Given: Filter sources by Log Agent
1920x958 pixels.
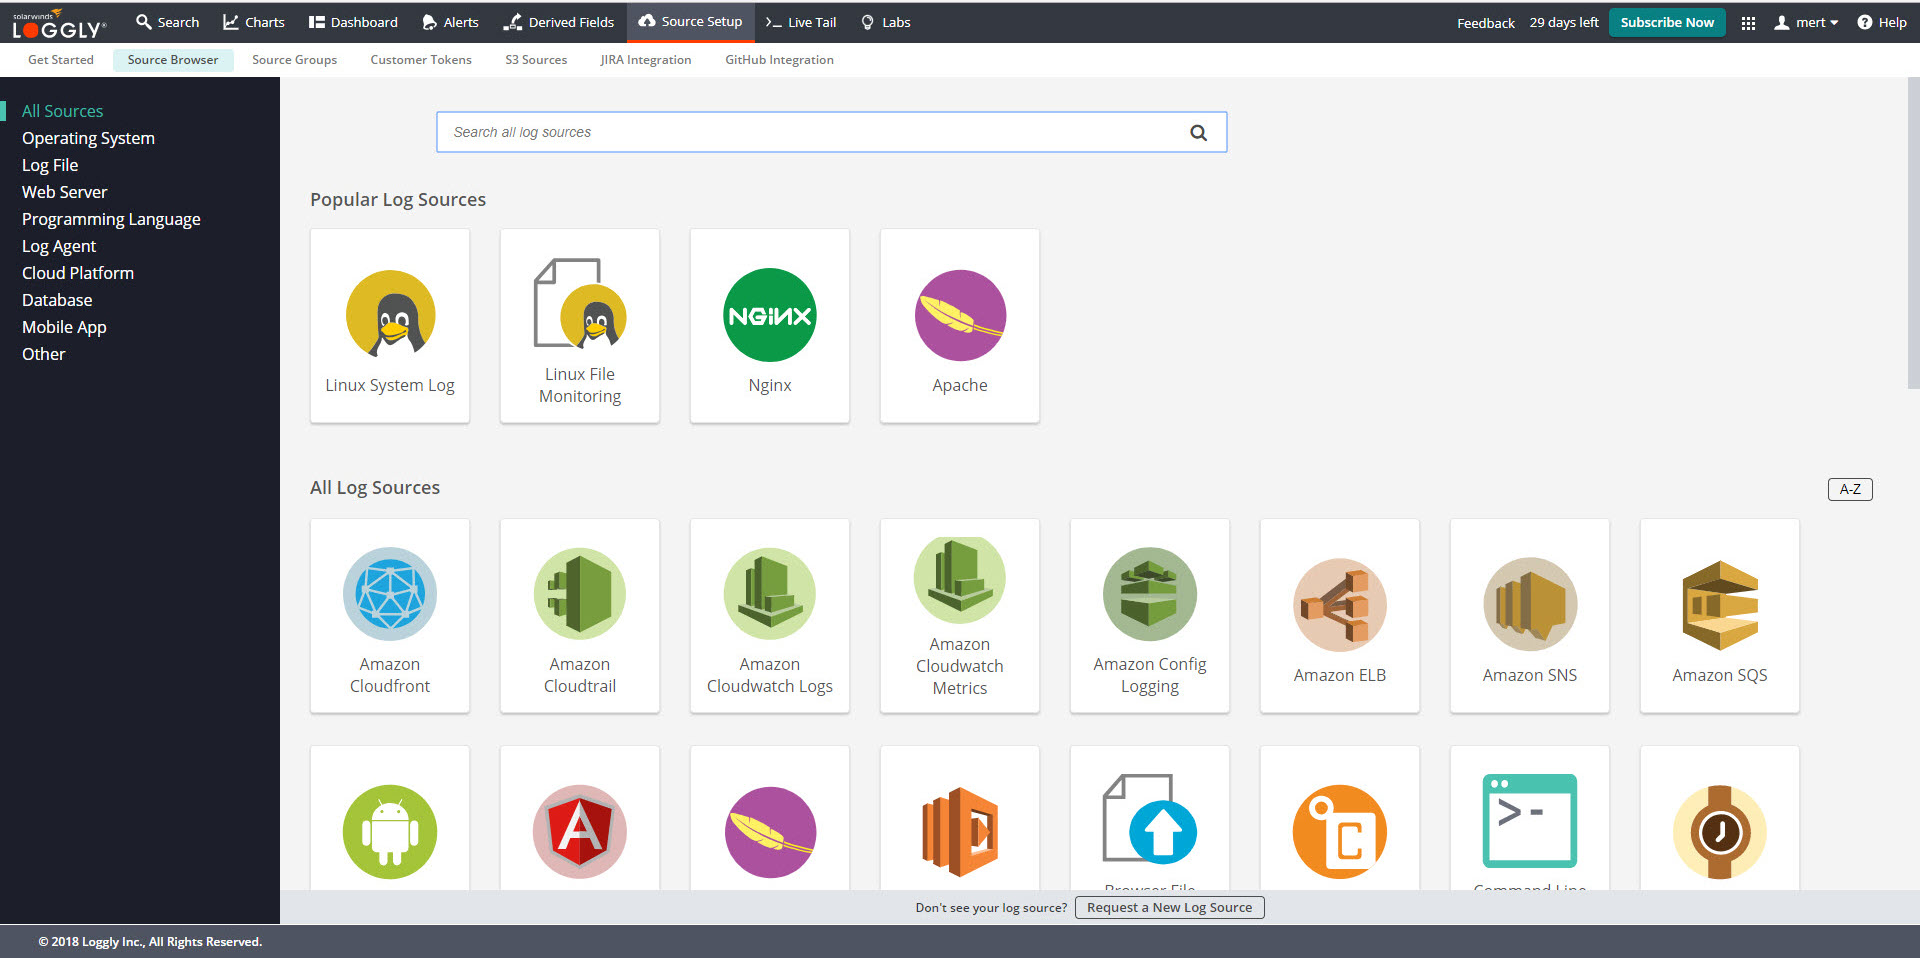Looking at the screenshot, I should pyautogui.click(x=59, y=246).
